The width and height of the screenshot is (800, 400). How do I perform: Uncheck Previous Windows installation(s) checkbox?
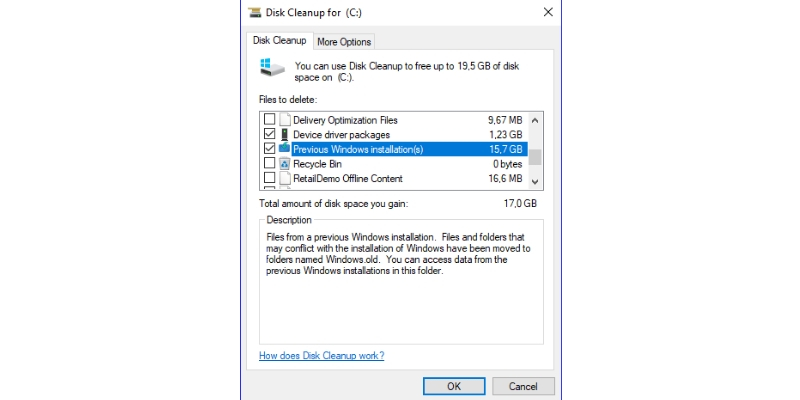pos(269,149)
